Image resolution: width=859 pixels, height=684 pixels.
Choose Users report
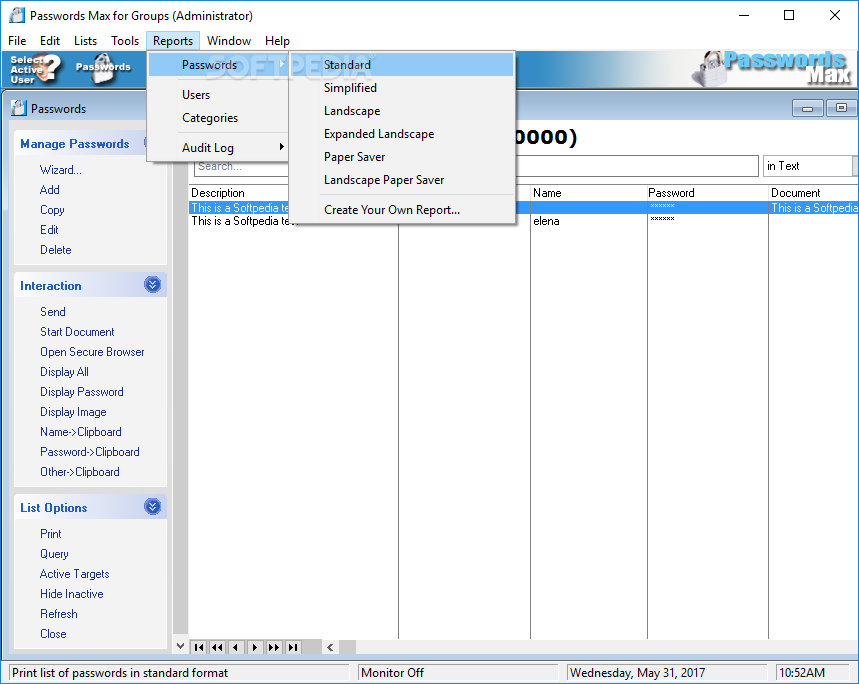[218, 95]
